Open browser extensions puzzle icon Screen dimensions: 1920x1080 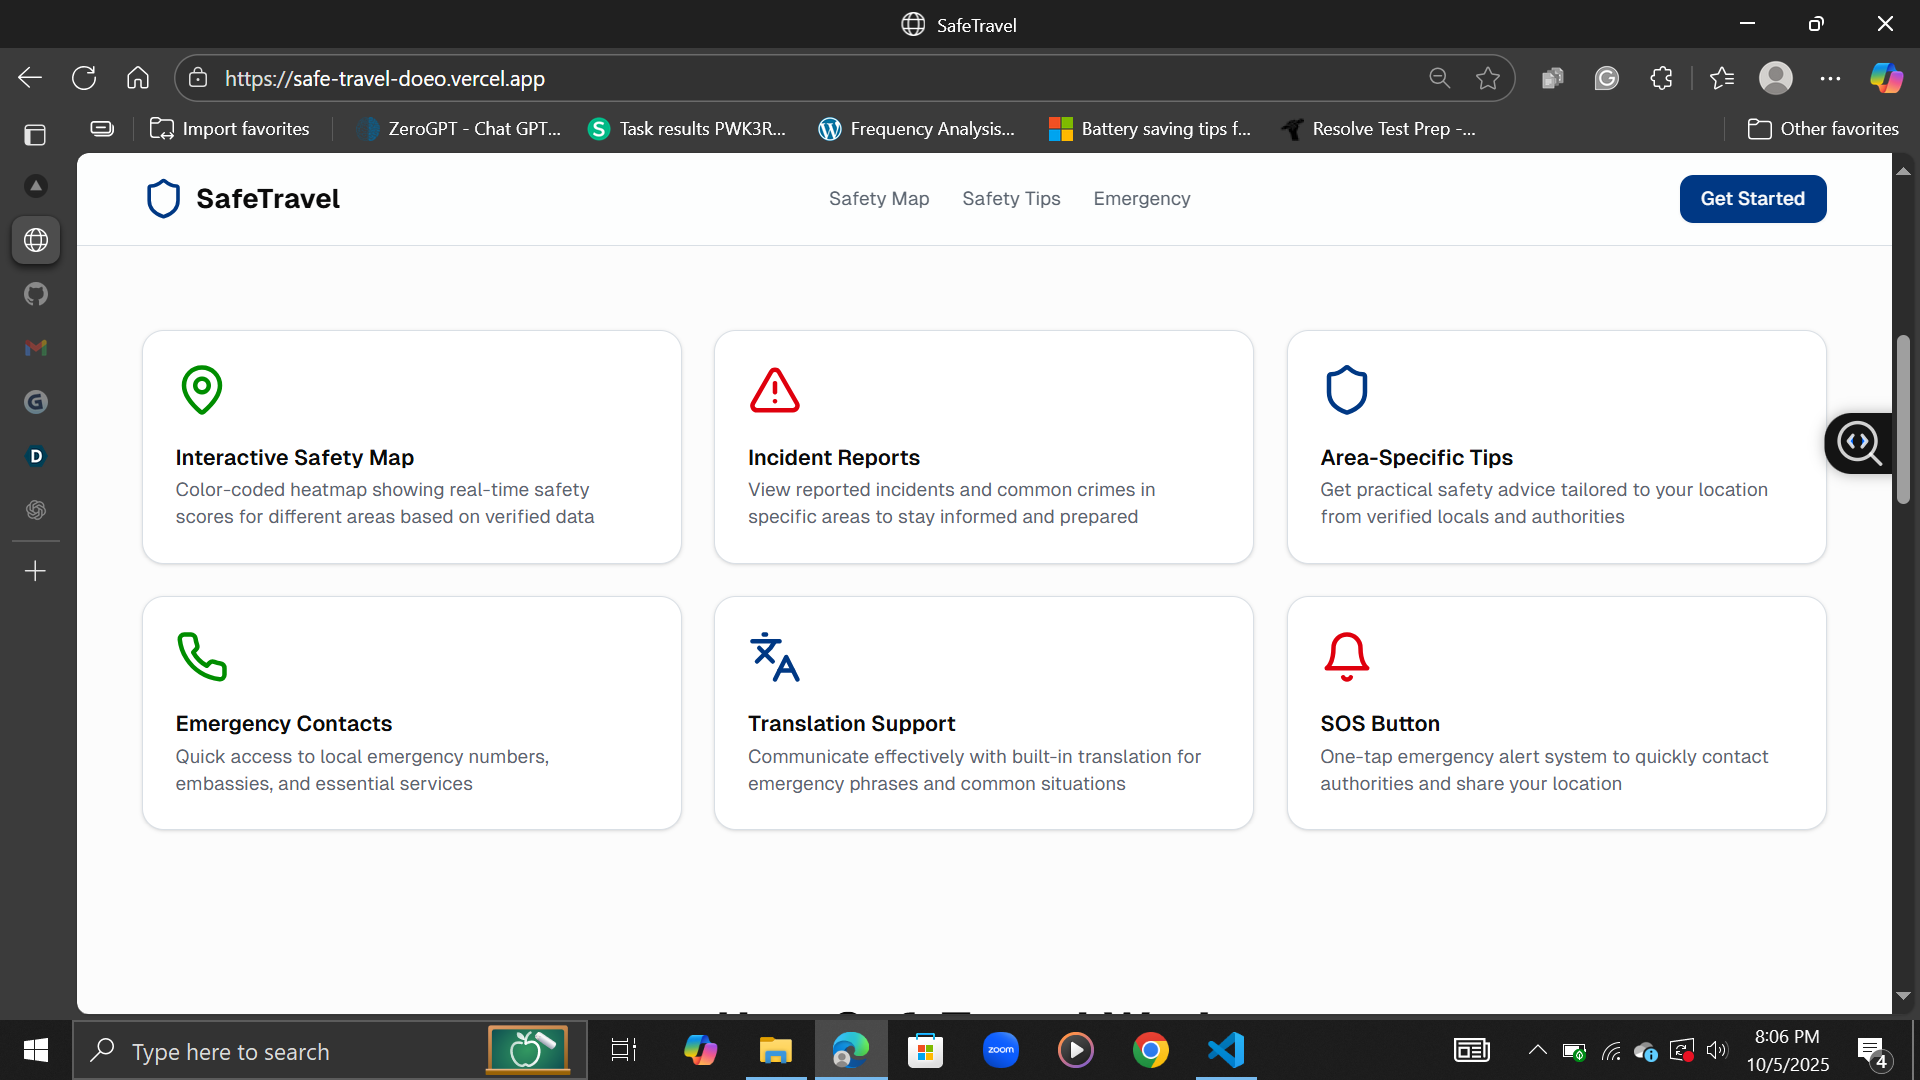pyautogui.click(x=1661, y=78)
